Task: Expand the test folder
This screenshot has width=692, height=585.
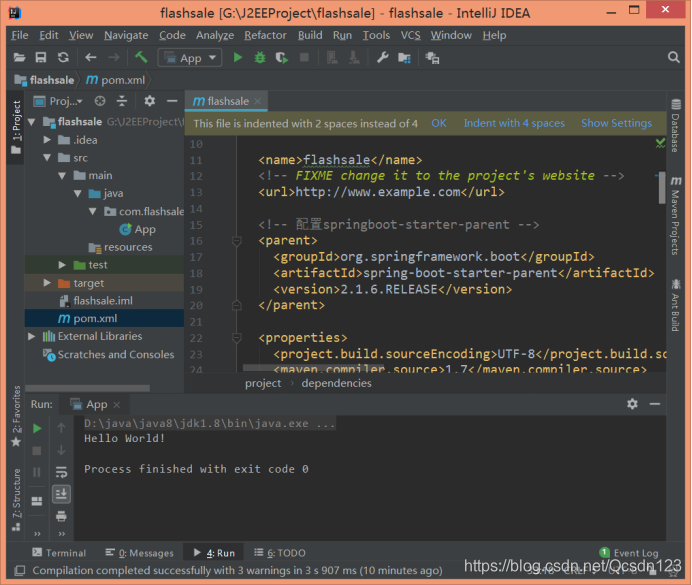Action: pos(62,265)
